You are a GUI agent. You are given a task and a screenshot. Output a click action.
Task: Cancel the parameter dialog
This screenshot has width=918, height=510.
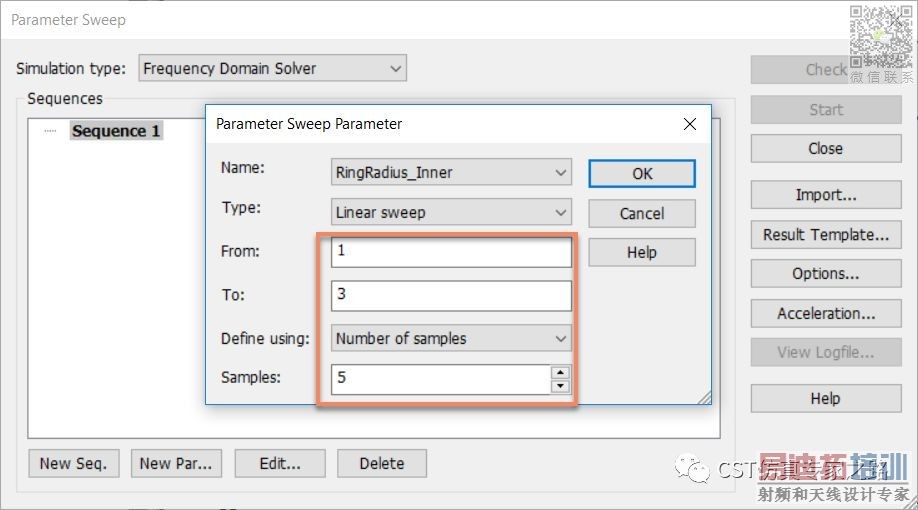641,213
